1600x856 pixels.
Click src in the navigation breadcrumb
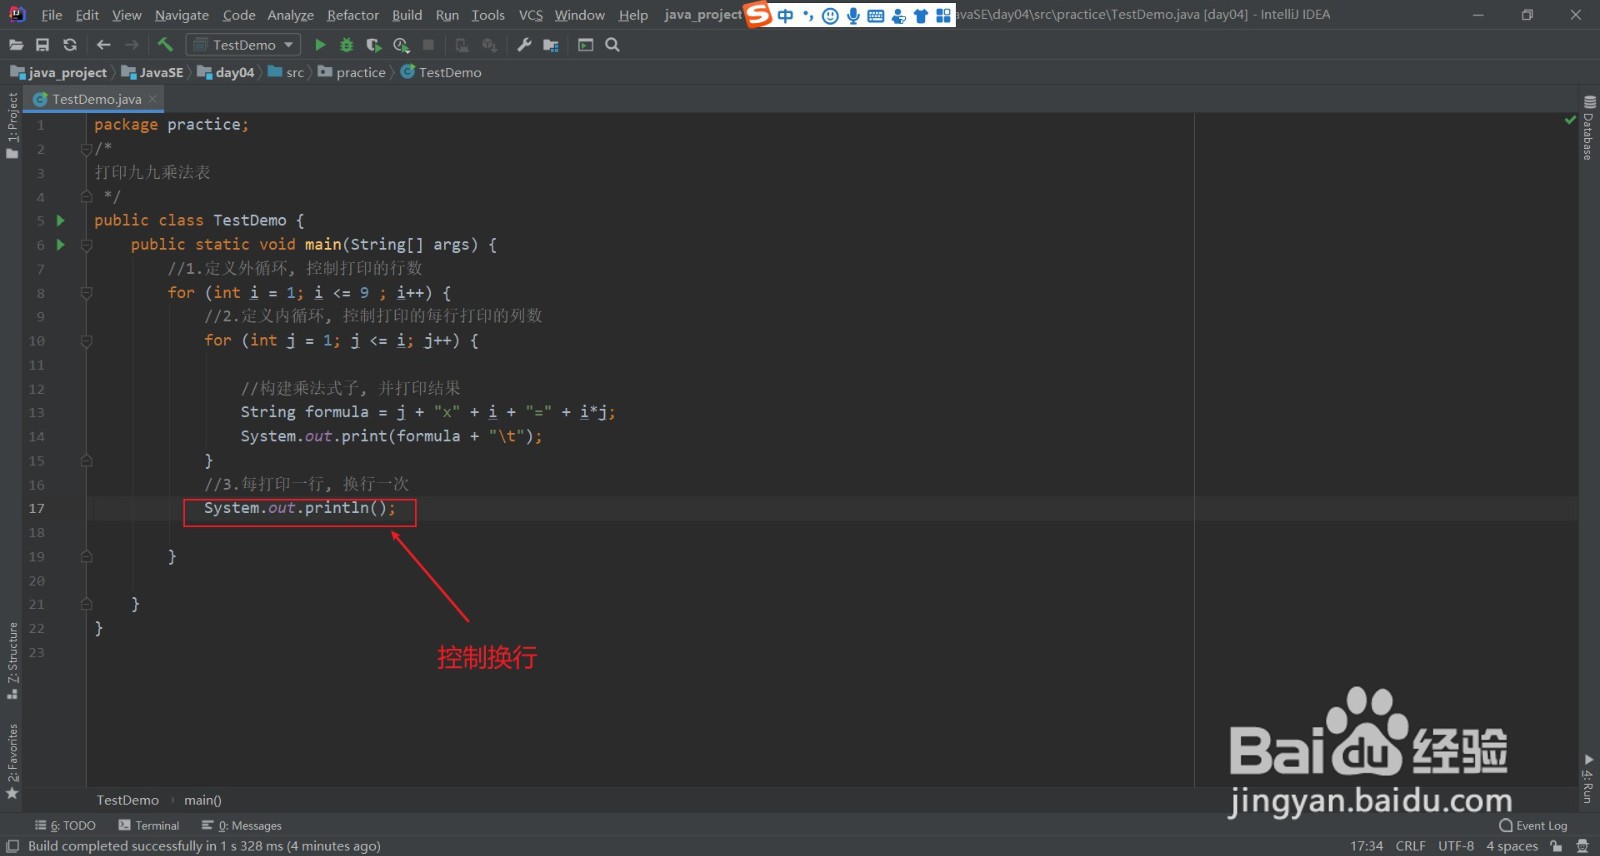click(287, 72)
